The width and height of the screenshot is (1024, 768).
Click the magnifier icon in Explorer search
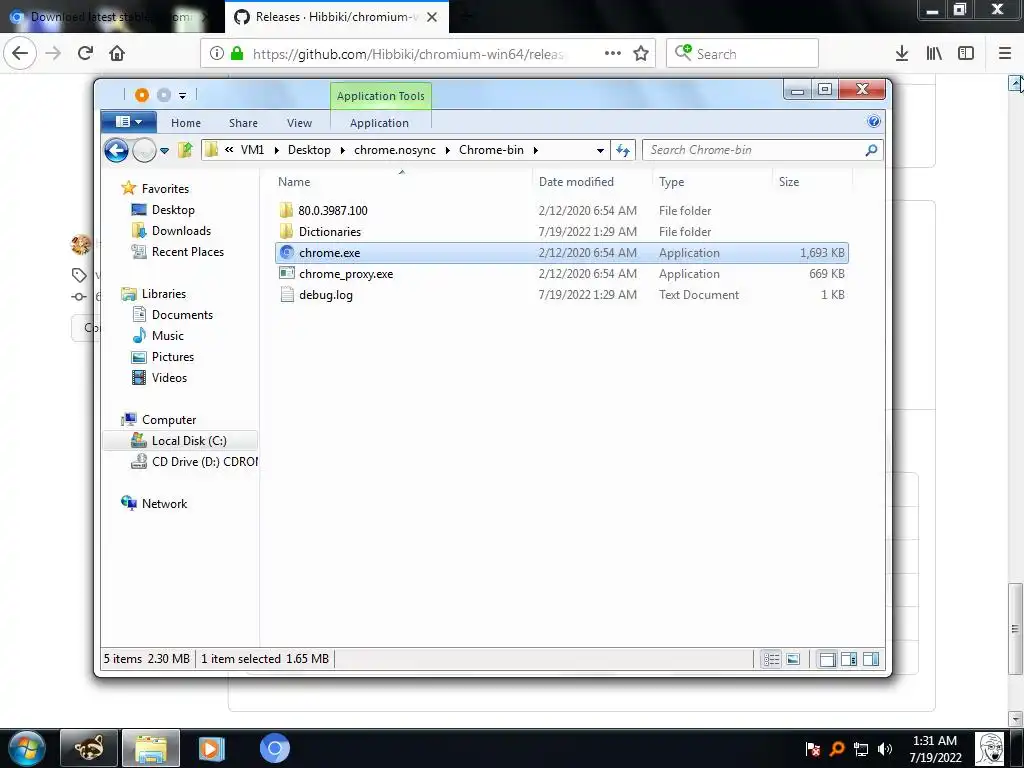pos(871,150)
